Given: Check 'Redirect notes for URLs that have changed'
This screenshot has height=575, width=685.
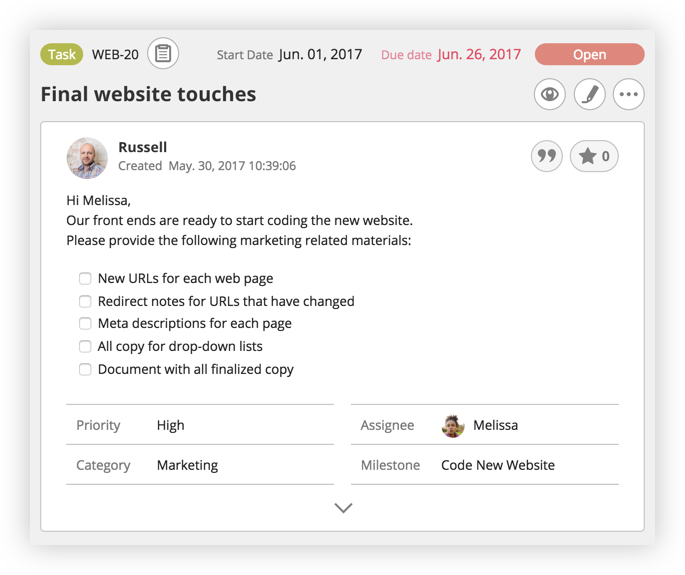Looking at the screenshot, I should click(86, 301).
